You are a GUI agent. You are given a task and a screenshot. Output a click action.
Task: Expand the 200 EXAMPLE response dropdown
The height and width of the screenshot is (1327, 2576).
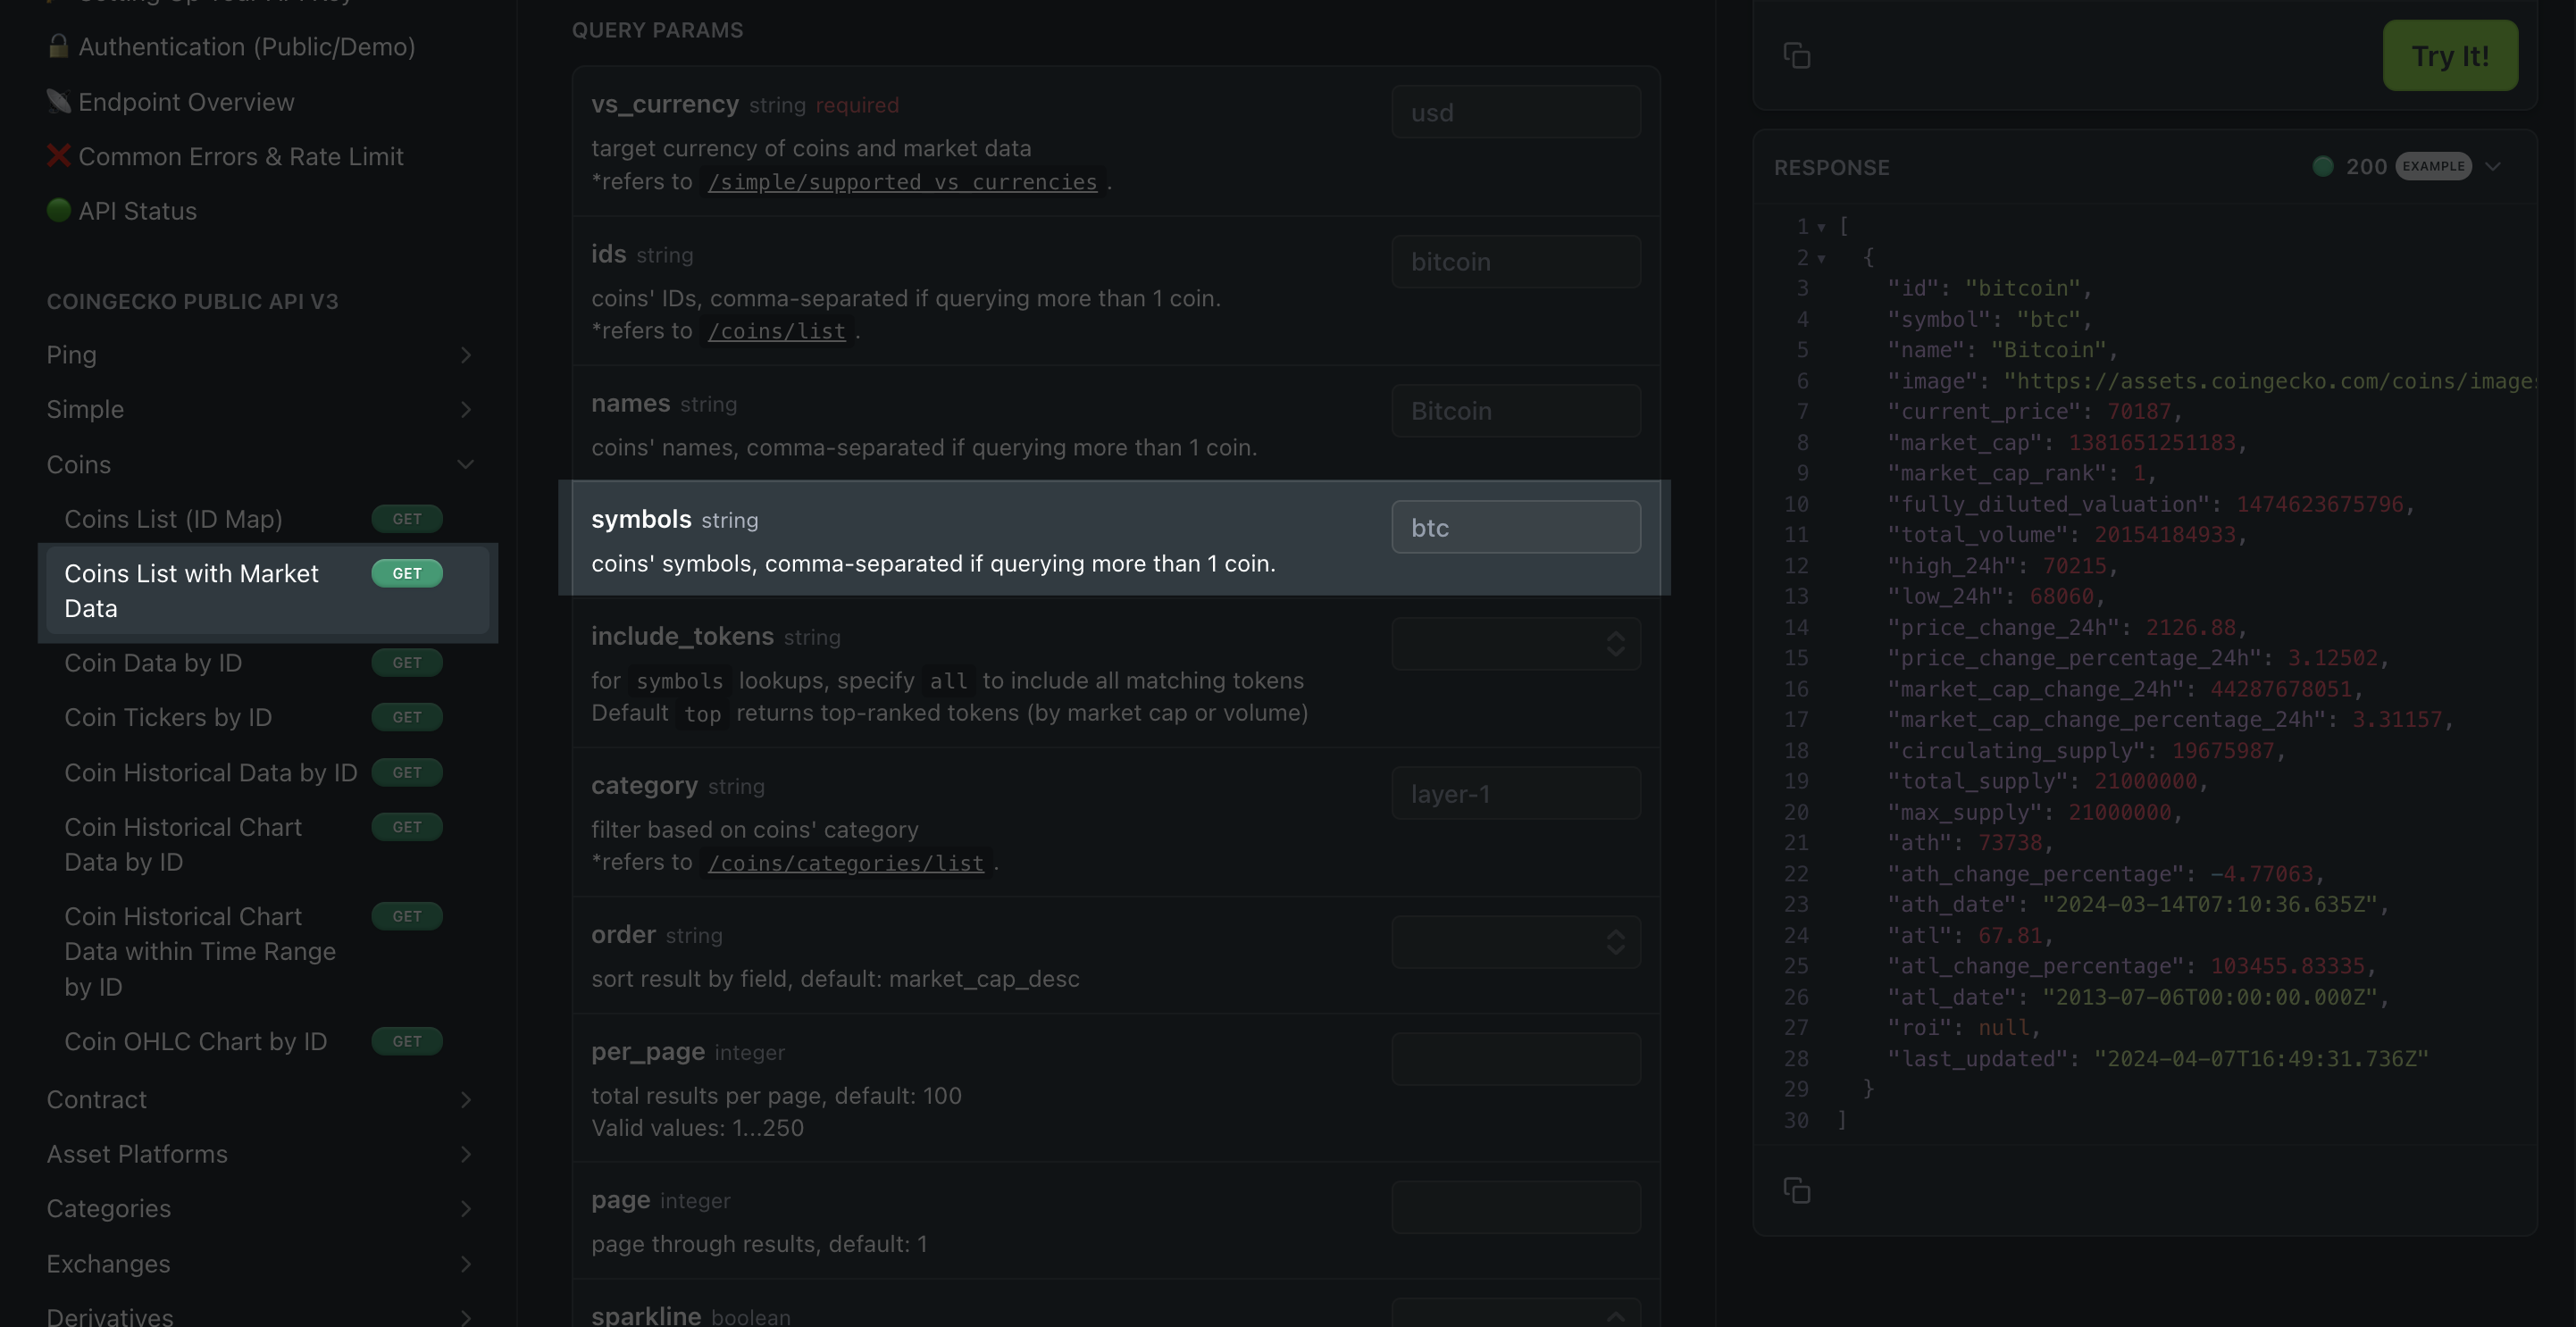coord(2490,166)
